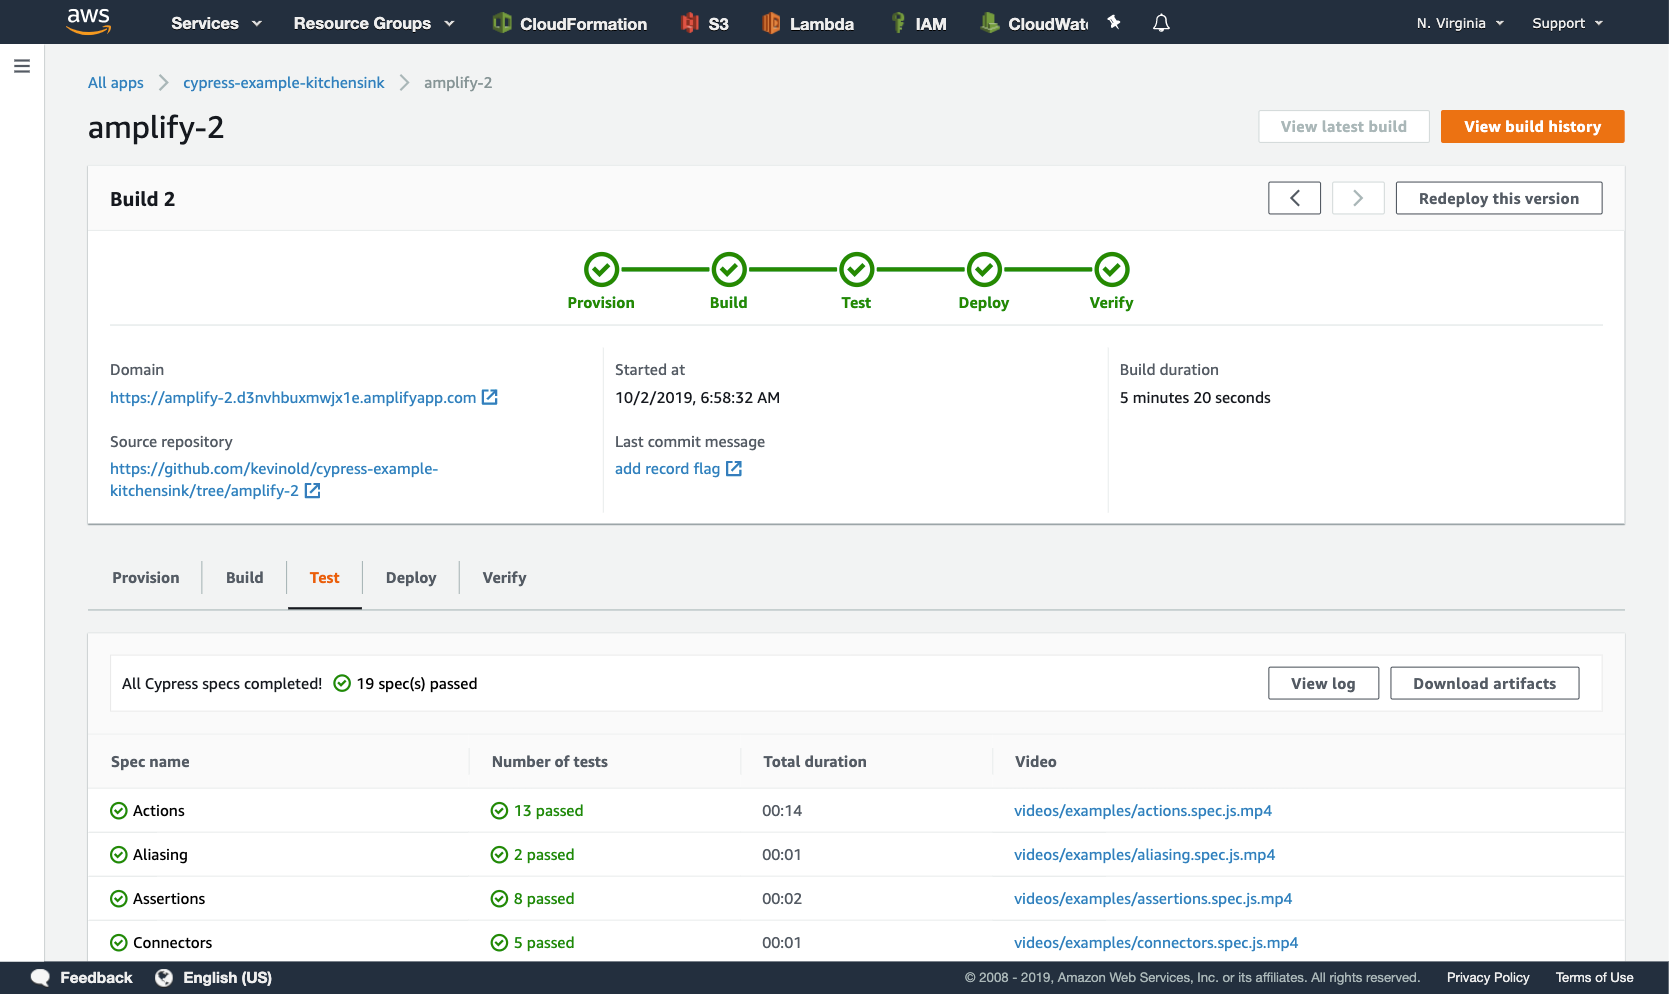
Task: Click the 'Total duration' column header
Action: click(x=815, y=762)
